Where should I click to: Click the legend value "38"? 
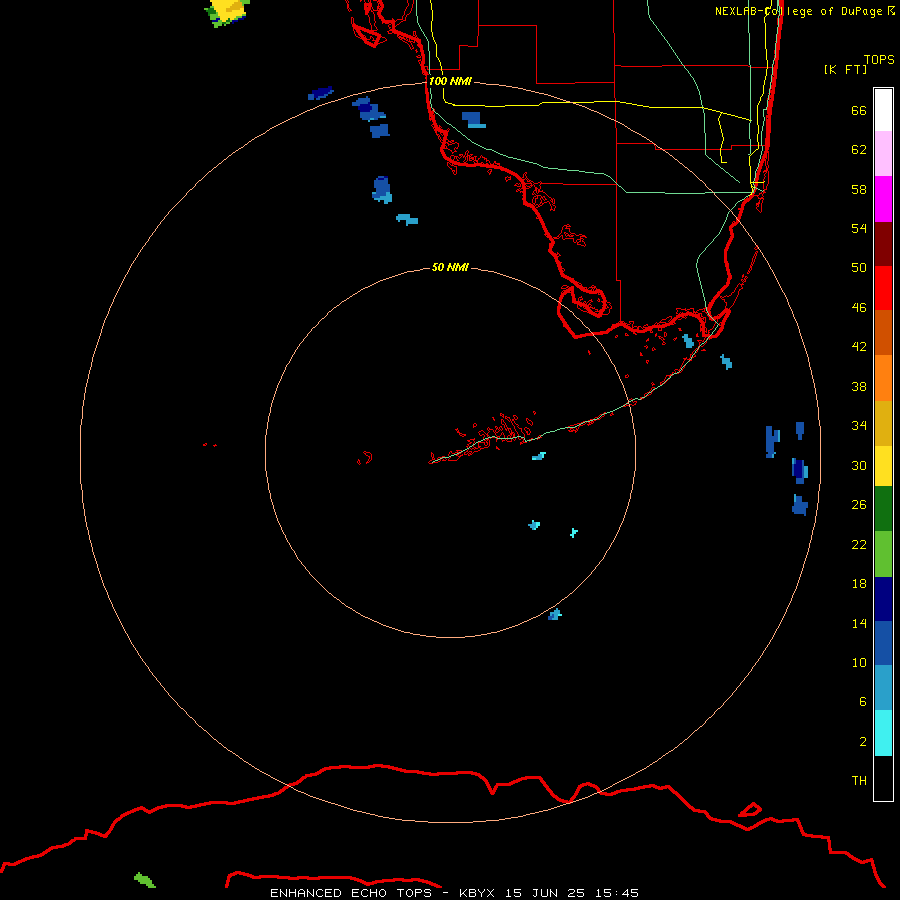tap(859, 386)
